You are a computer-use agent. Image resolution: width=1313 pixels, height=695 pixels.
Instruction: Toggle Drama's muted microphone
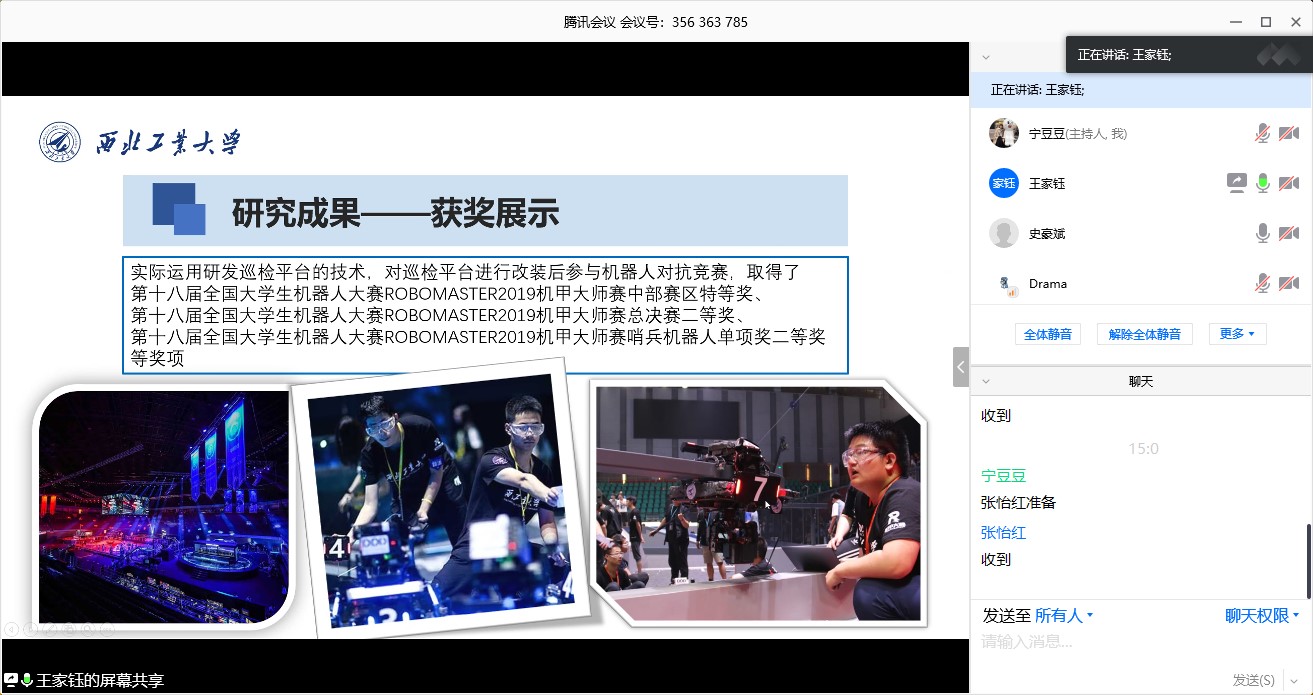tap(1263, 284)
